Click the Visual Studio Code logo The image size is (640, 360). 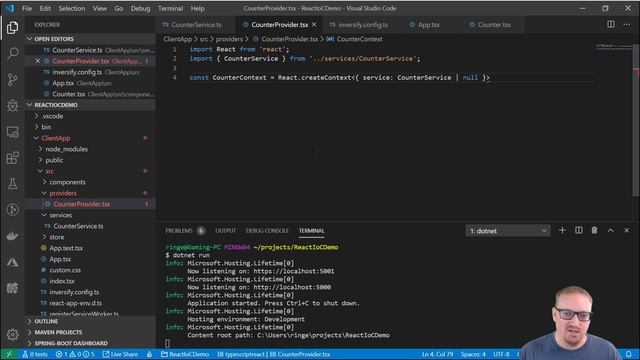click(10, 8)
